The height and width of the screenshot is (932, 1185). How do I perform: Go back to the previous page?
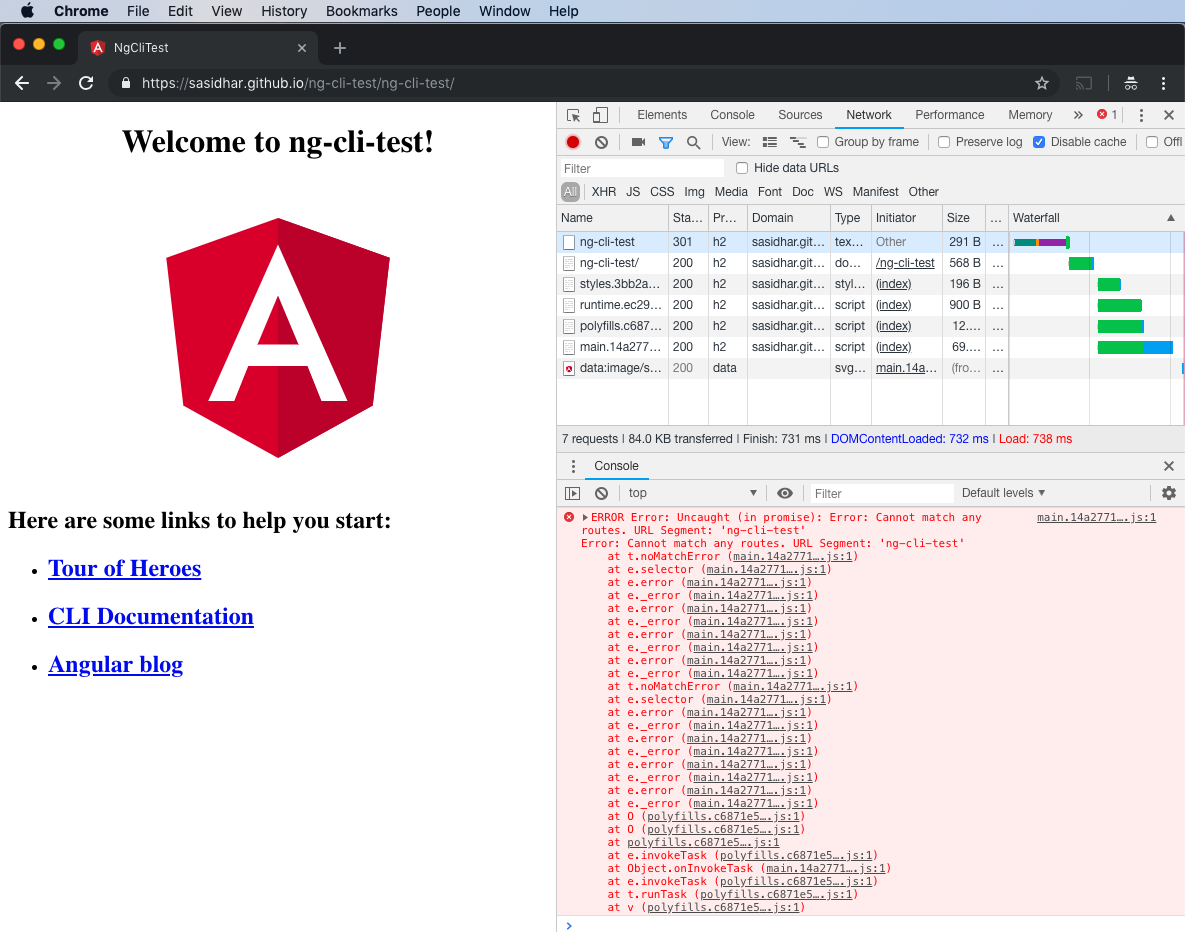pos(22,83)
